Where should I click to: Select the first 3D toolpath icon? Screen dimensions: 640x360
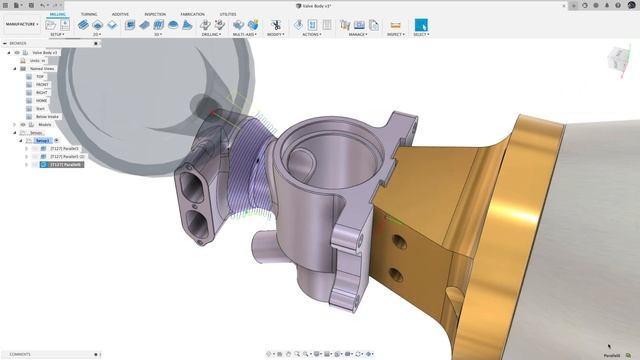pyautogui.click(x=130, y=25)
